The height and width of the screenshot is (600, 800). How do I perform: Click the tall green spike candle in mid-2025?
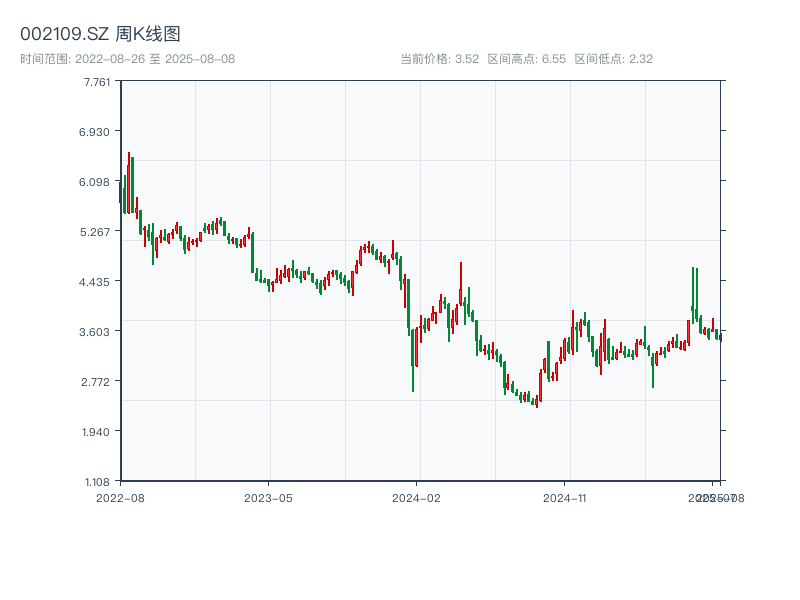693,290
